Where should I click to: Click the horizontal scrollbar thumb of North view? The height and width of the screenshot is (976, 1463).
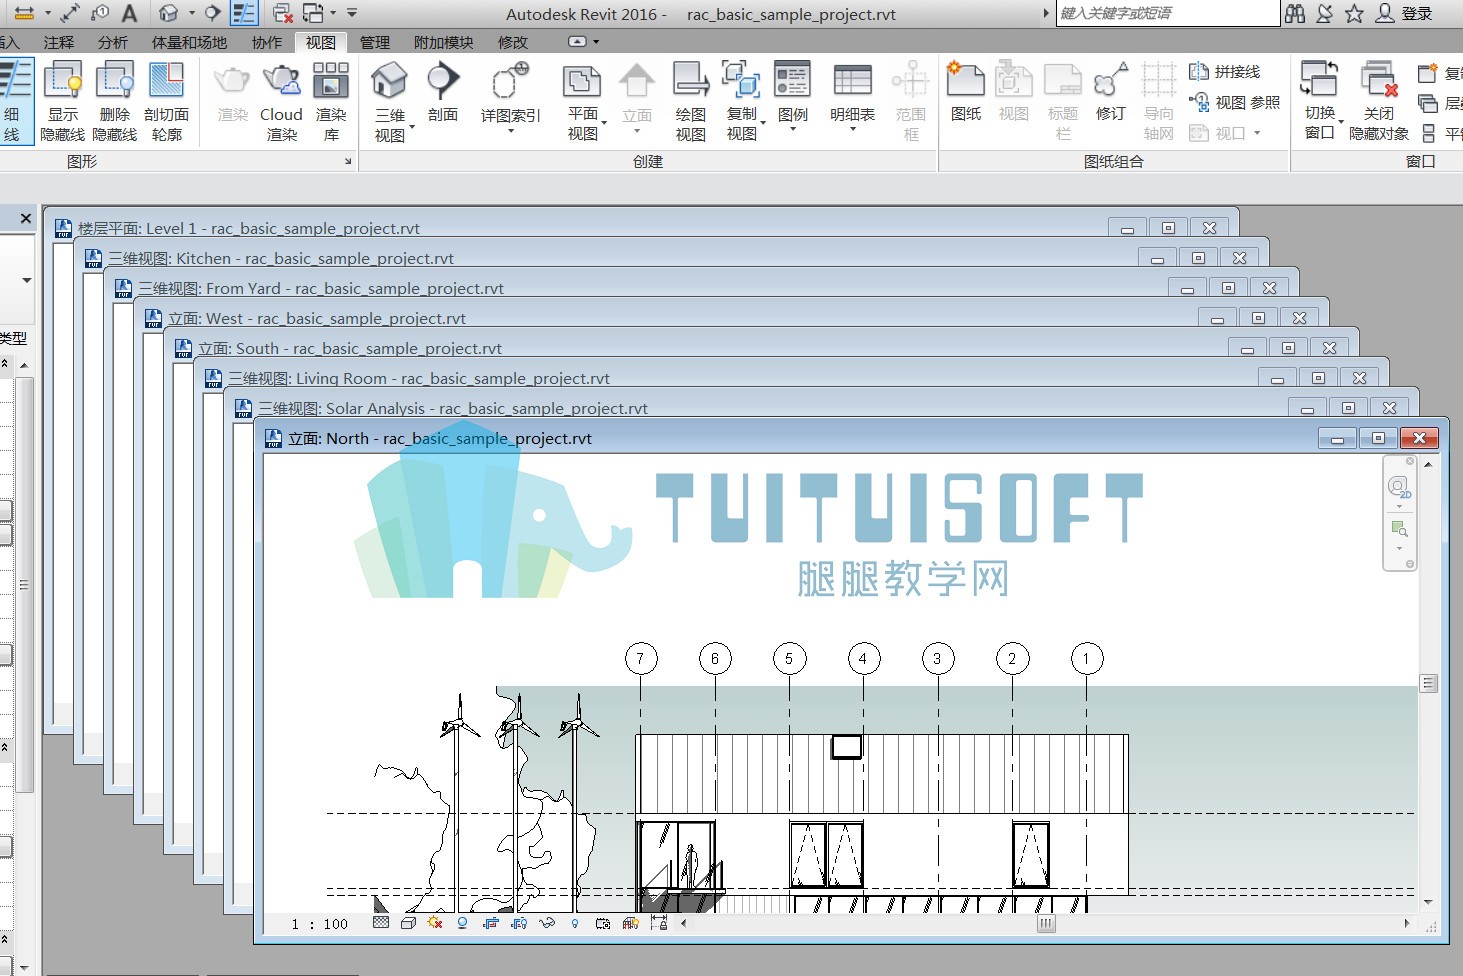coord(1046,924)
